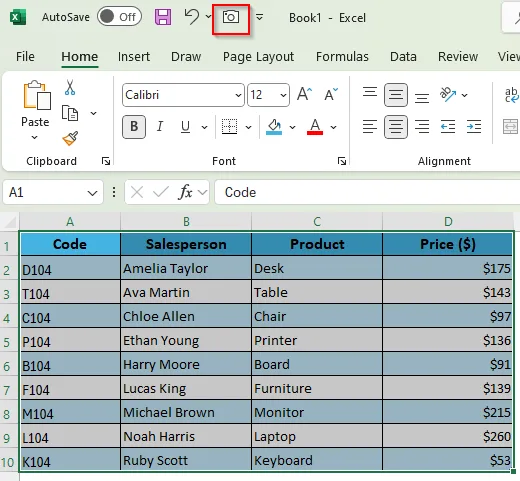Open the Clipboard dialog launcher

[x=106, y=161]
